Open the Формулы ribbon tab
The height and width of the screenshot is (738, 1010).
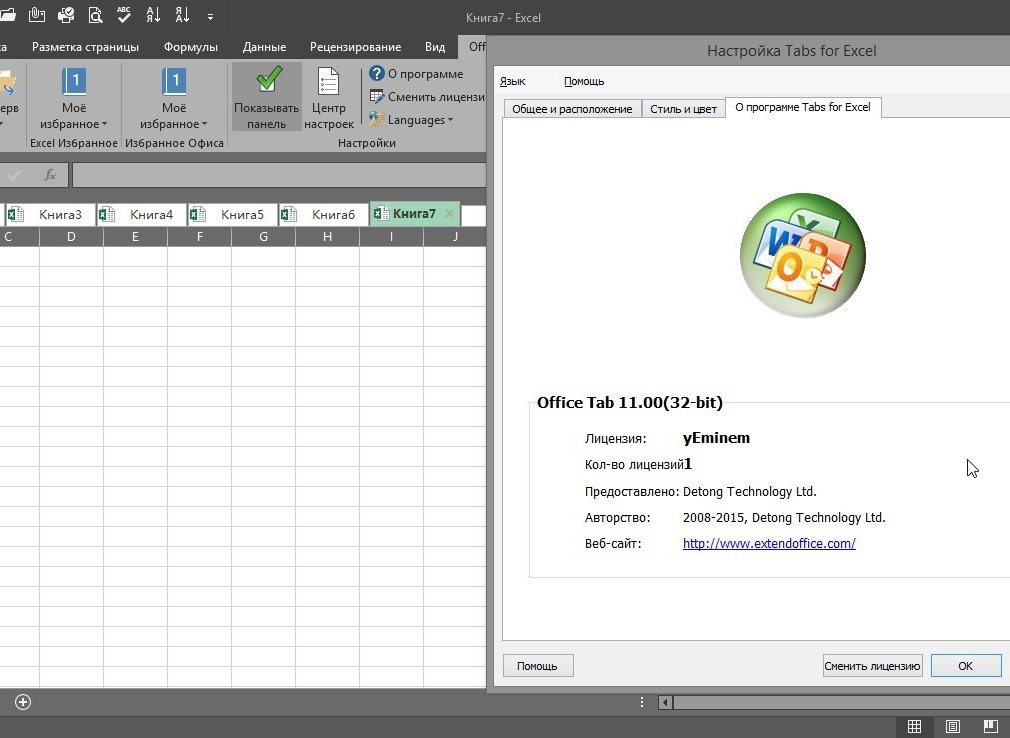tap(191, 47)
